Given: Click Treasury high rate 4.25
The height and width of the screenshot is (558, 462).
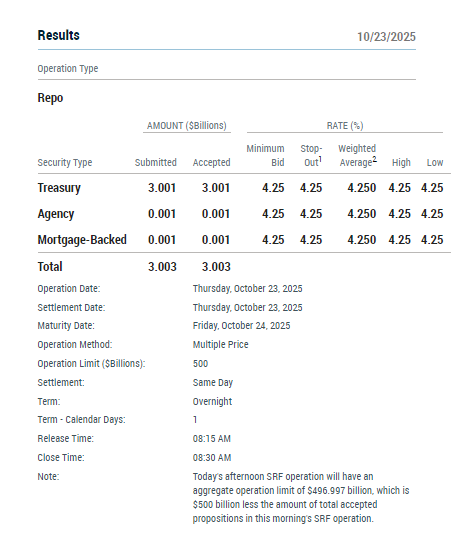Looking at the screenshot, I should [x=400, y=188].
